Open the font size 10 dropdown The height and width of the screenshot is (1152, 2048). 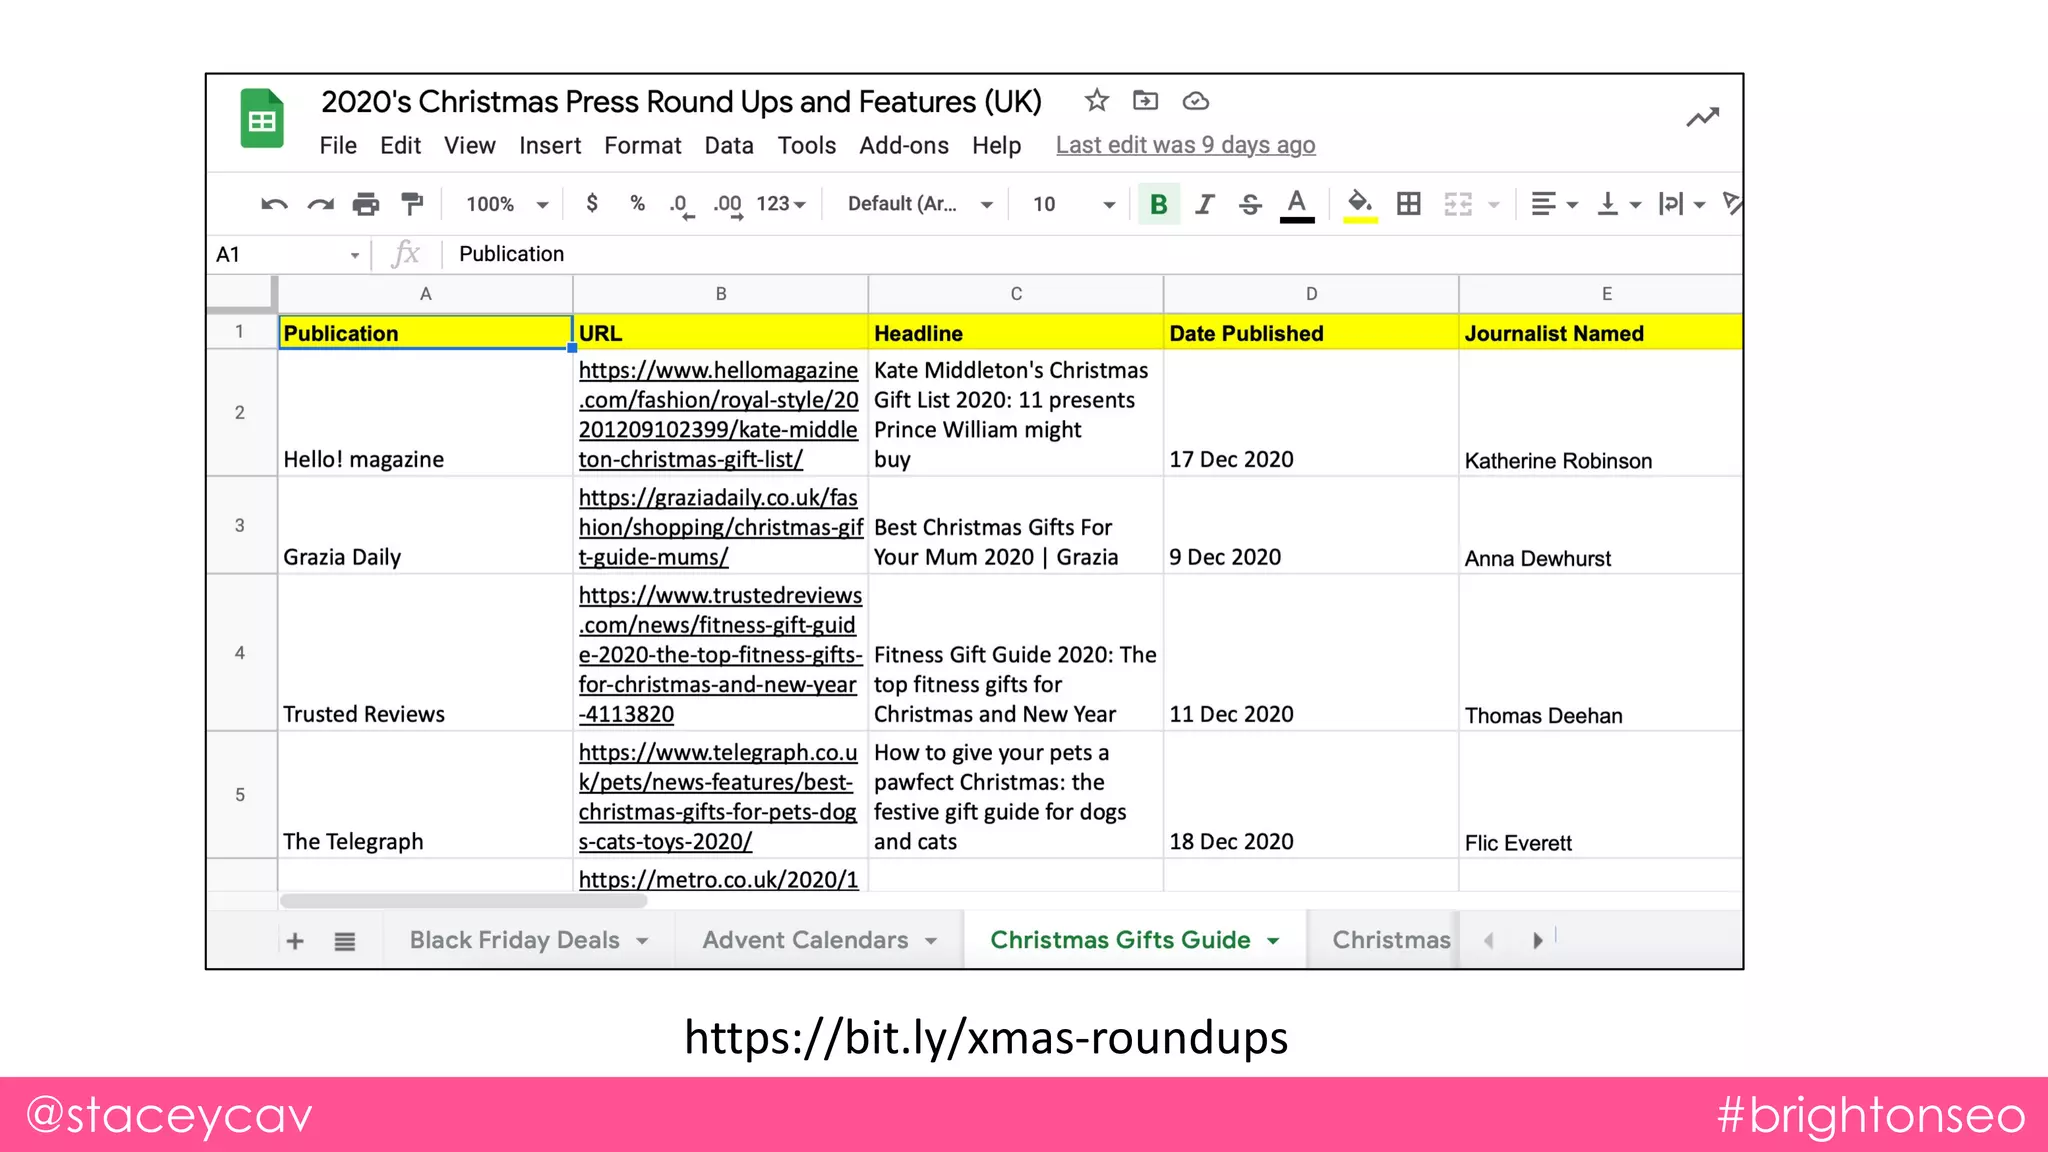(x=1074, y=204)
